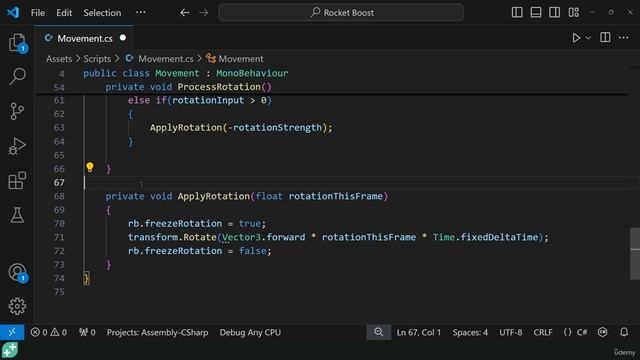Open the Manage gear menu
The image size is (640, 360).
17,306
